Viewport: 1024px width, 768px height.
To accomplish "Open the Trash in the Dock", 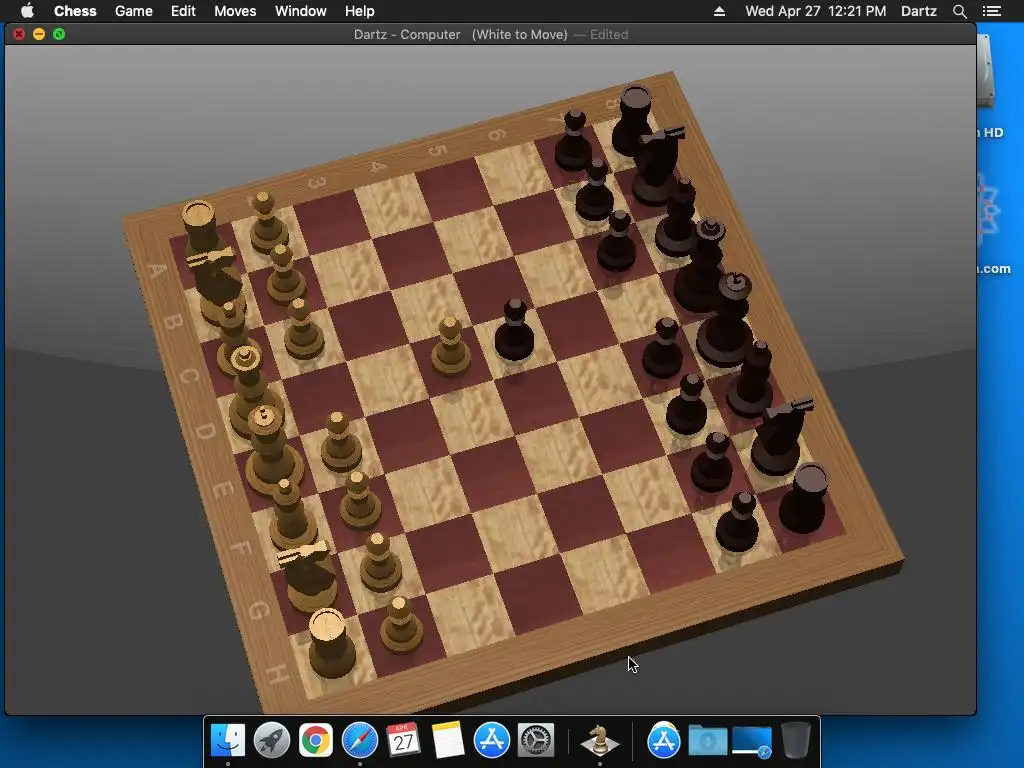I will 795,741.
